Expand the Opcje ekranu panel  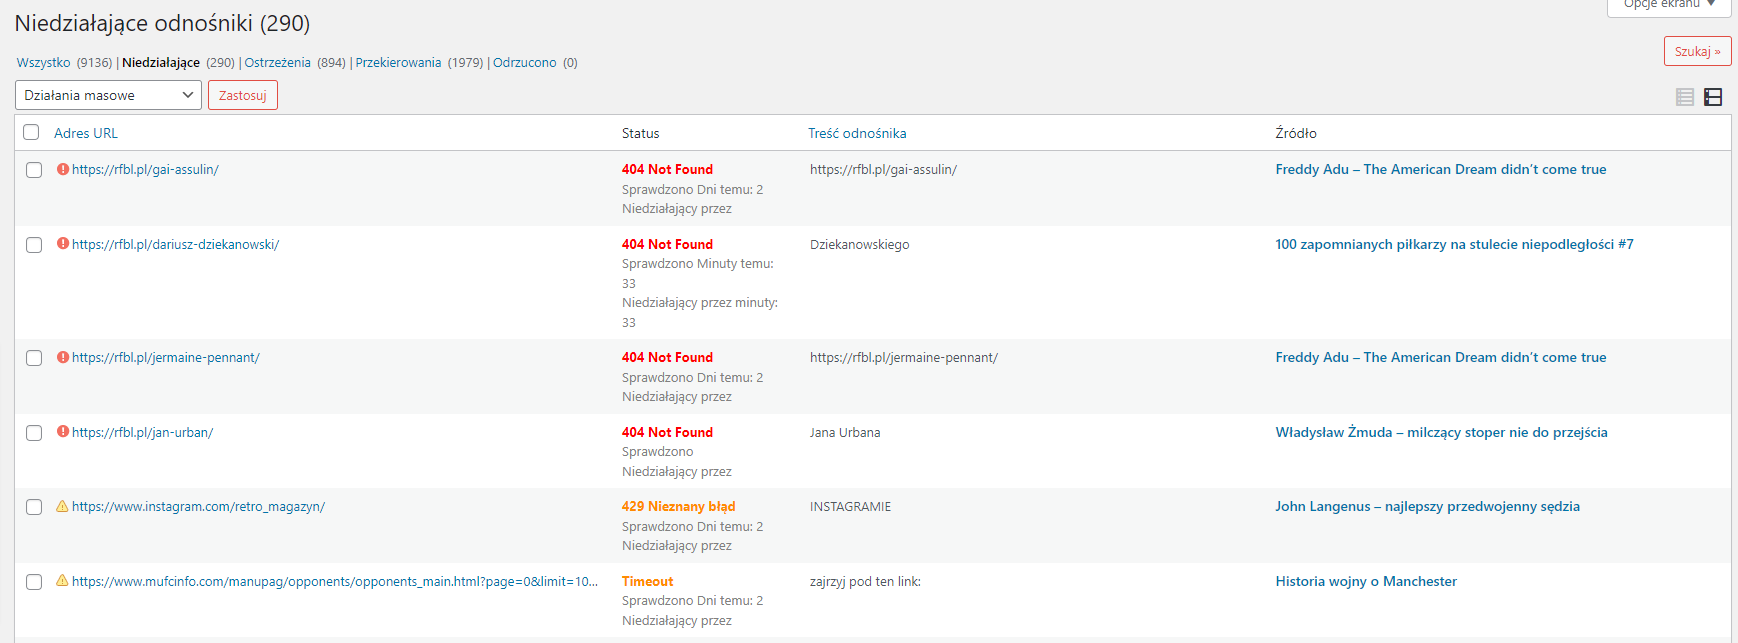tap(1668, 5)
